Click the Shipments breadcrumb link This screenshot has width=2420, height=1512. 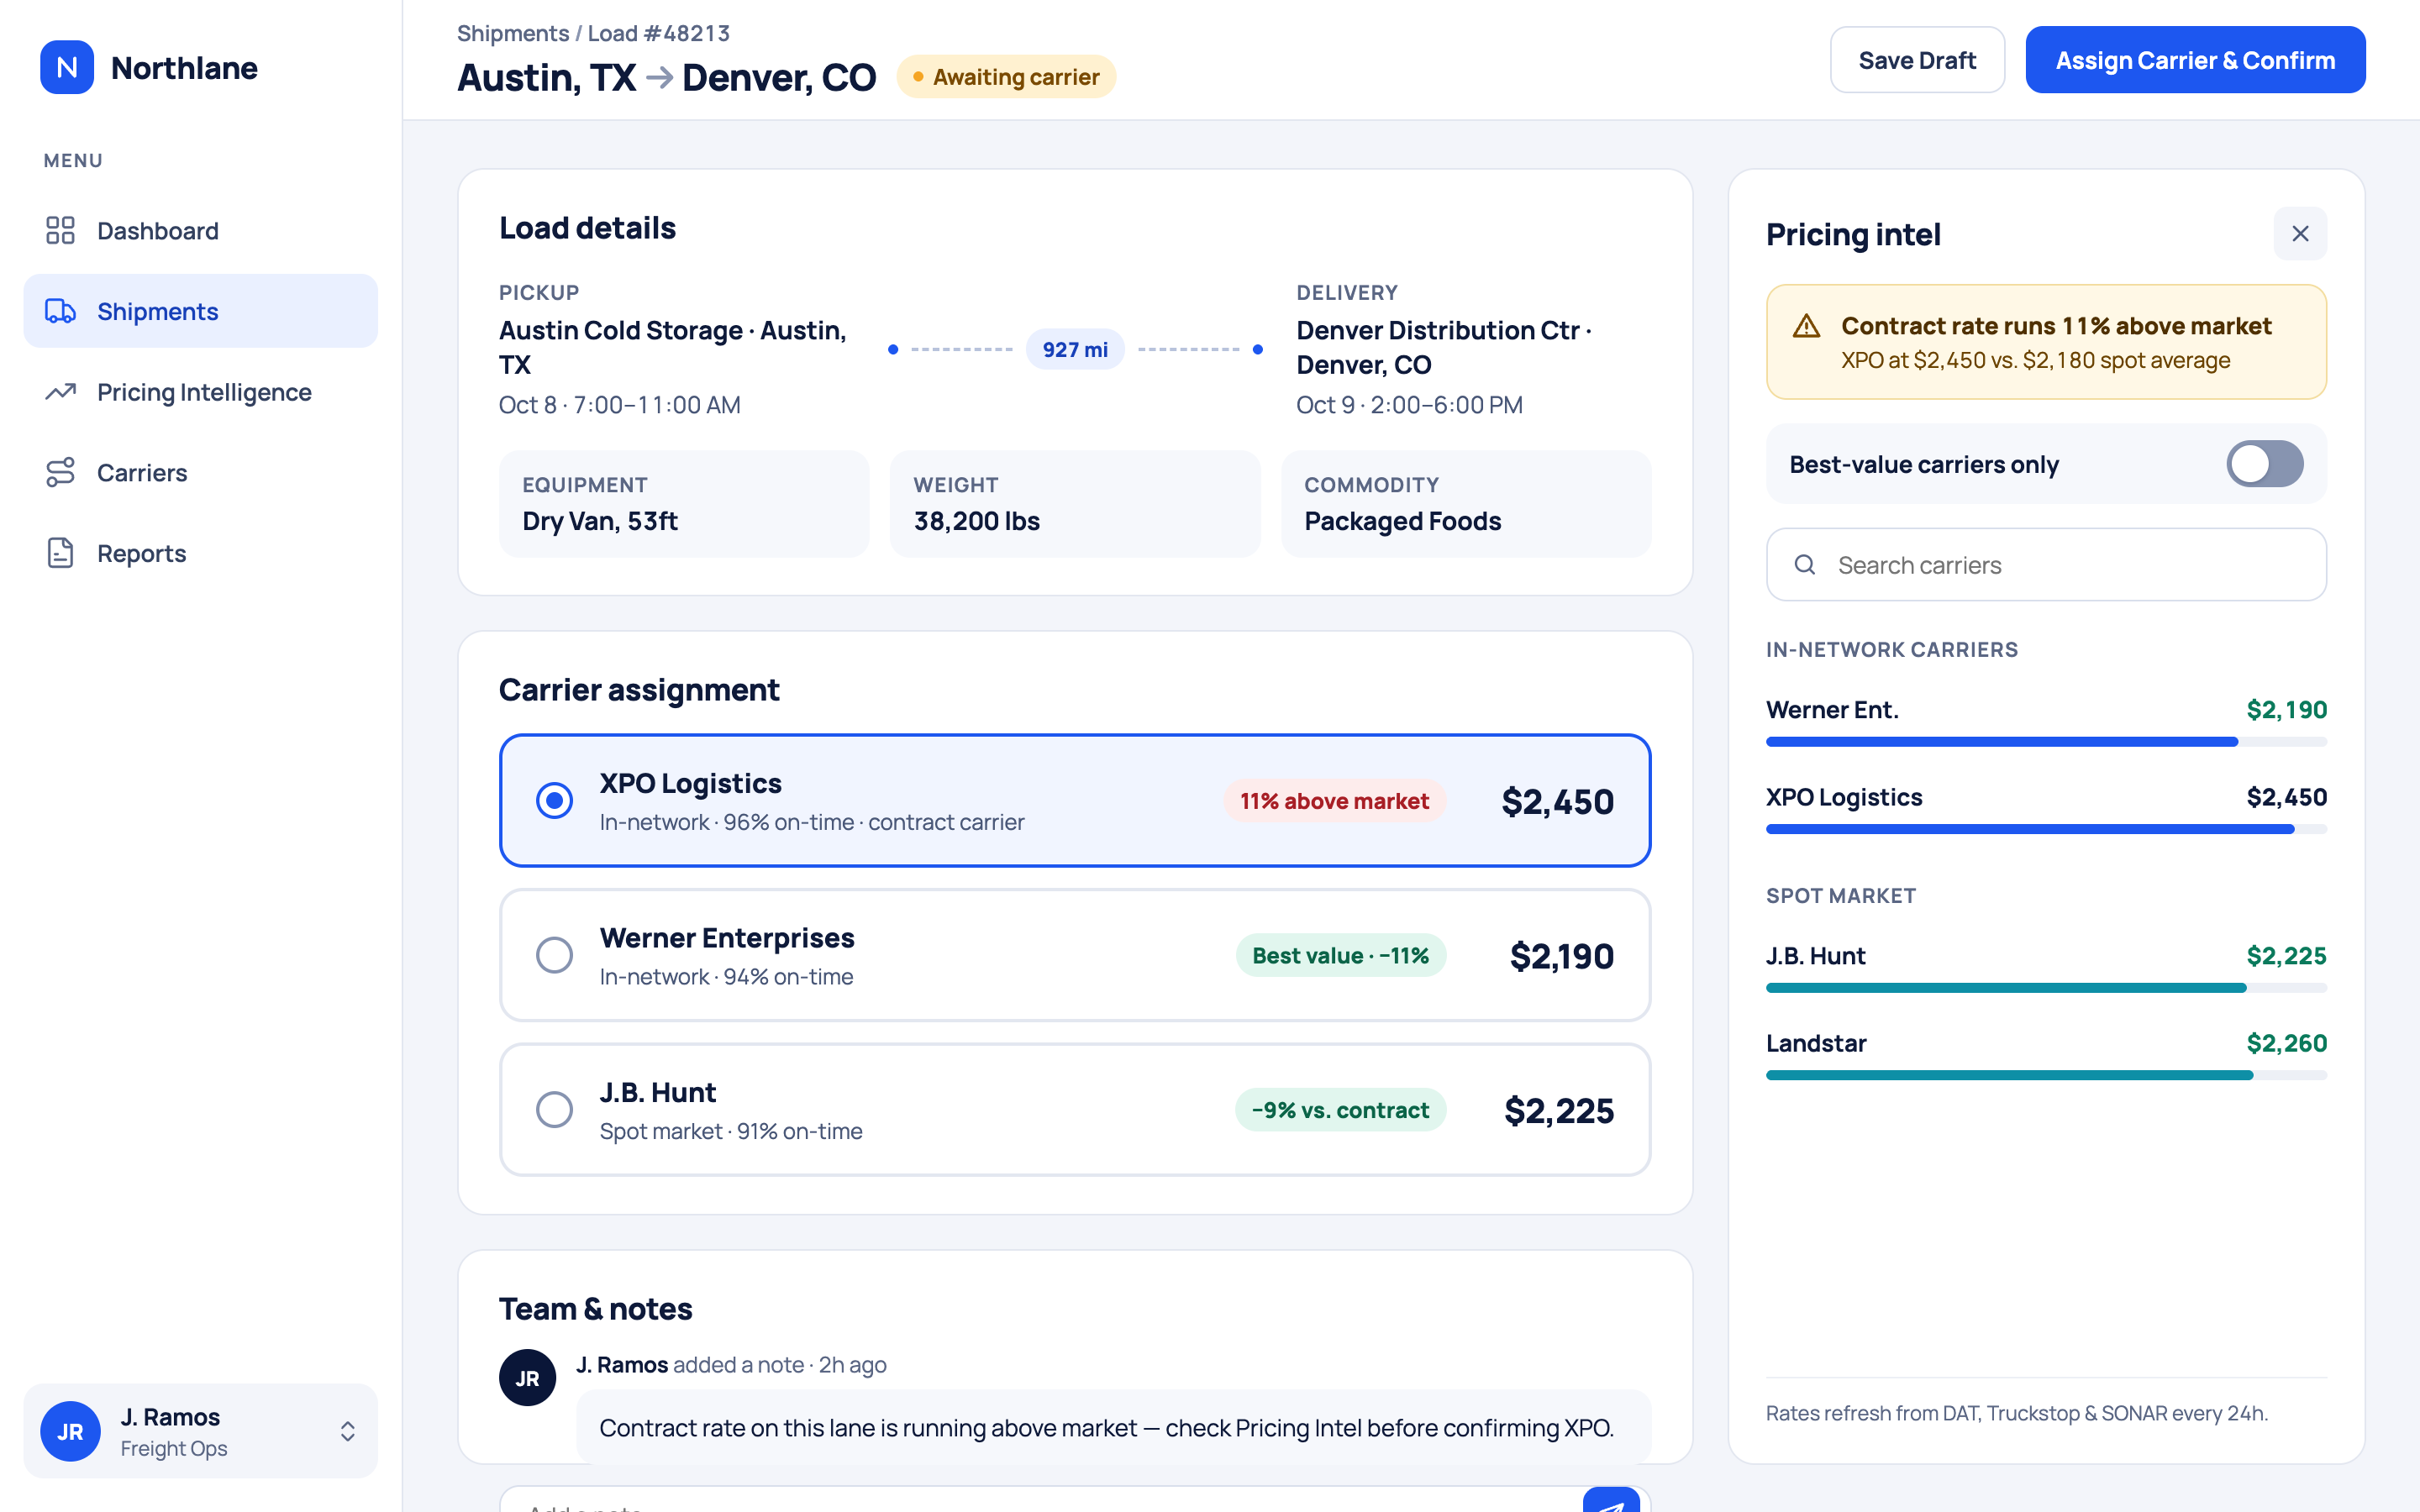click(x=513, y=33)
